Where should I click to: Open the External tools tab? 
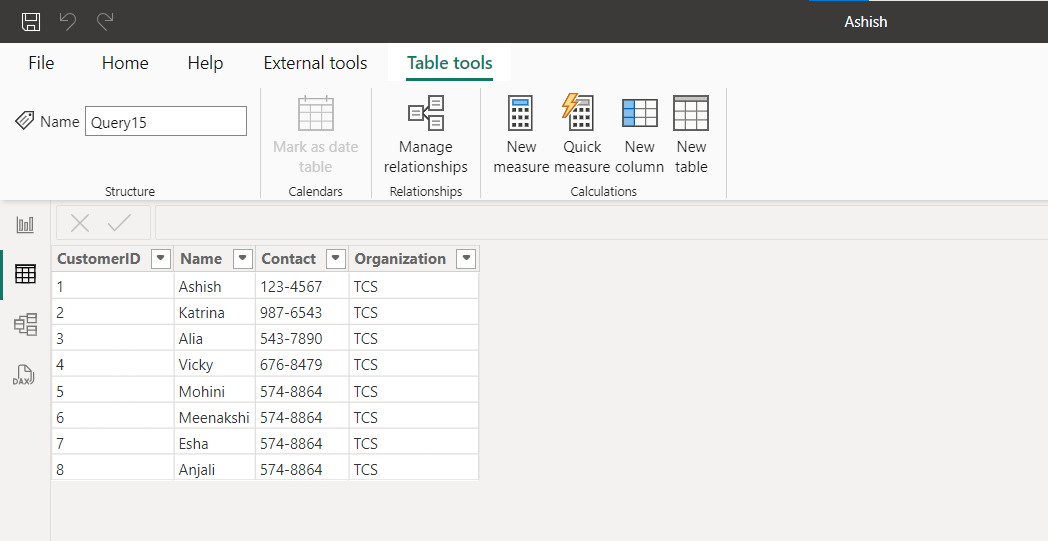click(315, 63)
